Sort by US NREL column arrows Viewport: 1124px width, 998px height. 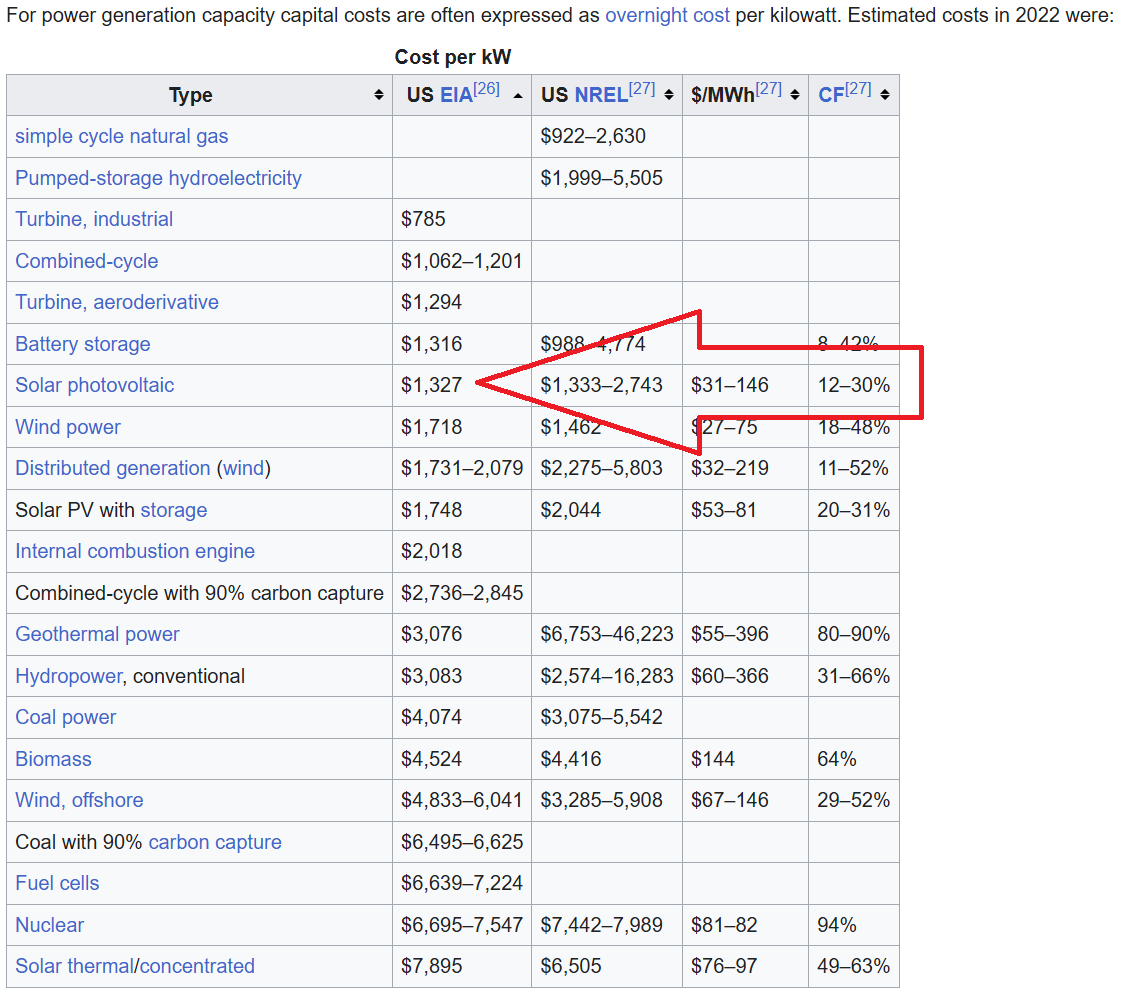click(669, 95)
